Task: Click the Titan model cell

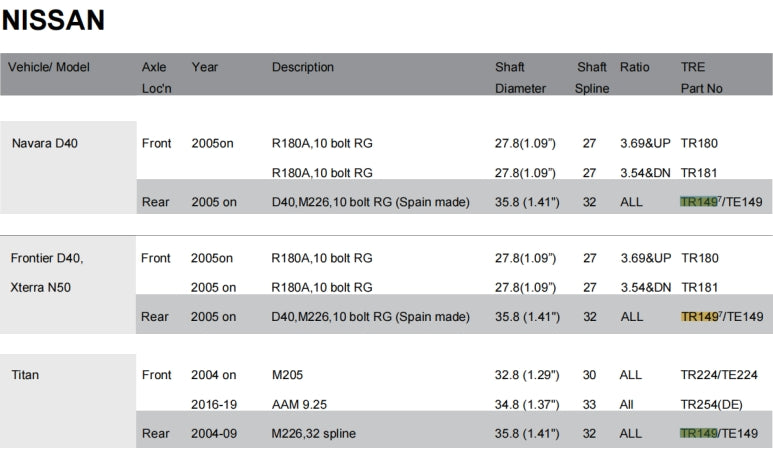Action: pyautogui.click(x=26, y=375)
